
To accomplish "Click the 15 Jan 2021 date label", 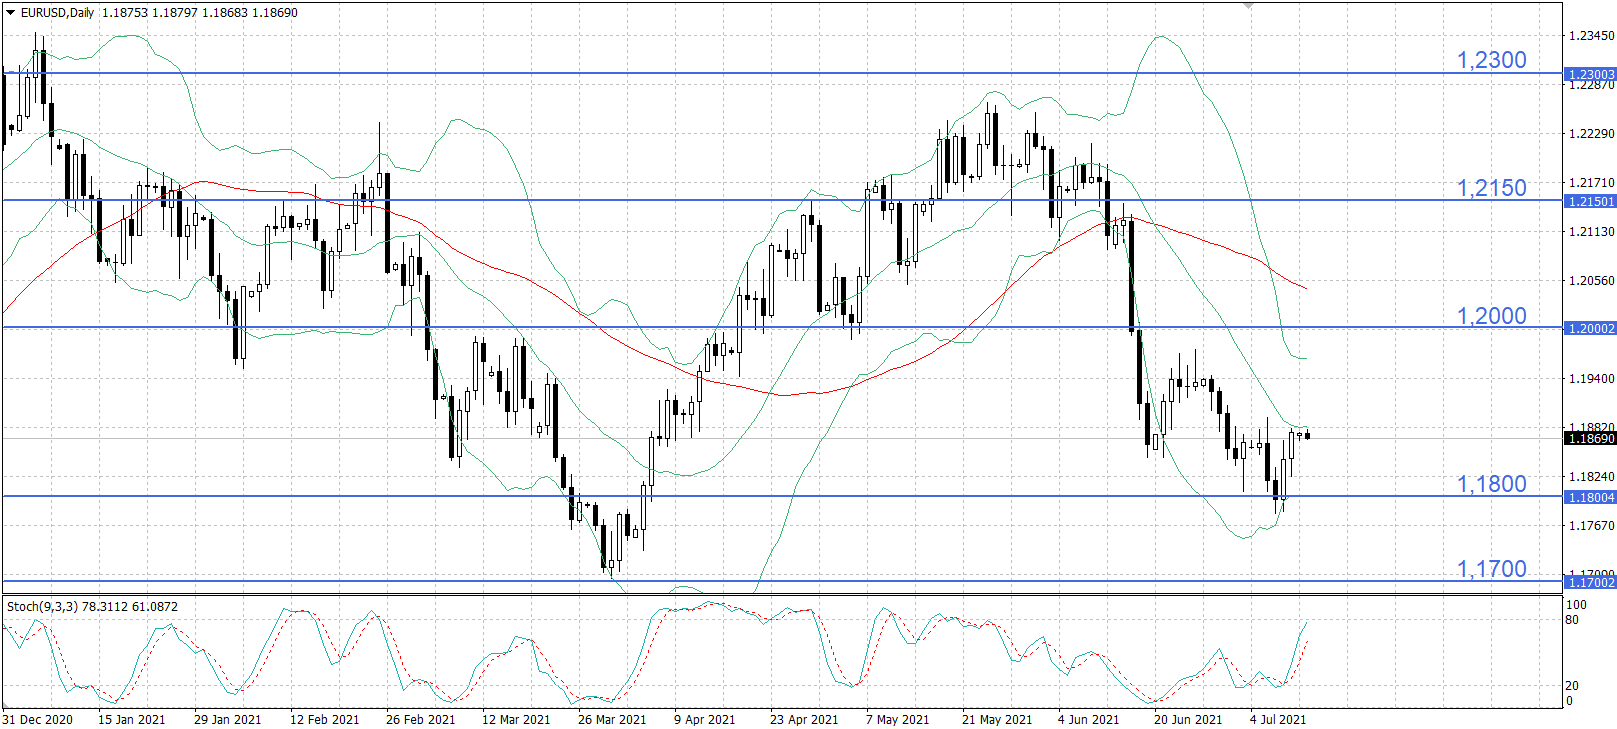I will (132, 719).
